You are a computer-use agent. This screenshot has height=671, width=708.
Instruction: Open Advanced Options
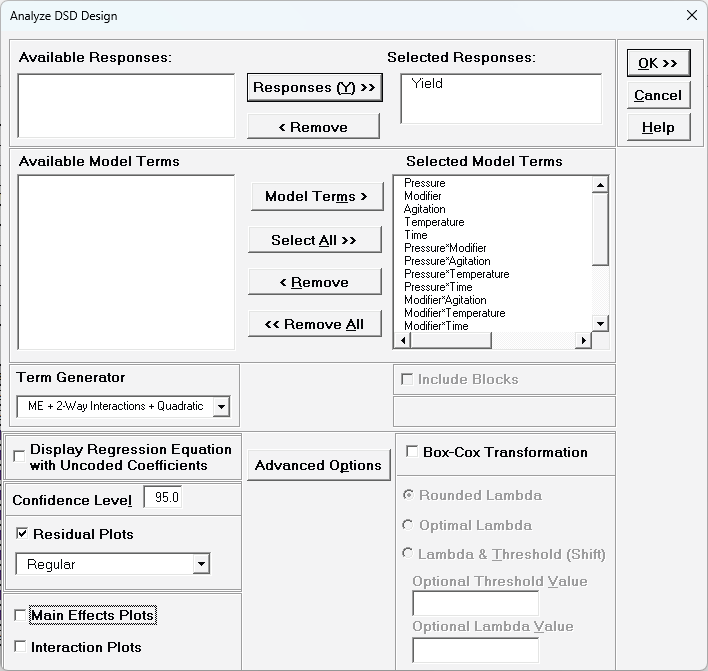[x=318, y=465]
